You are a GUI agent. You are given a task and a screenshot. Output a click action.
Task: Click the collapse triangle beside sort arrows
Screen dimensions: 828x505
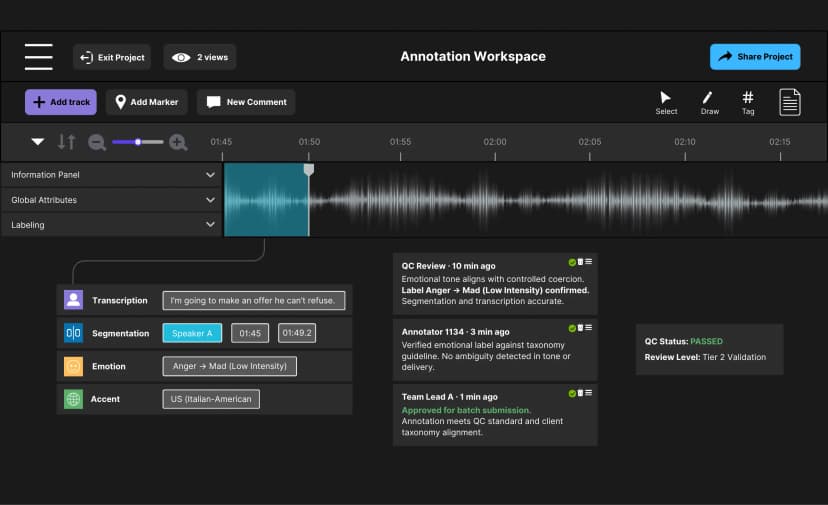[x=37, y=142]
